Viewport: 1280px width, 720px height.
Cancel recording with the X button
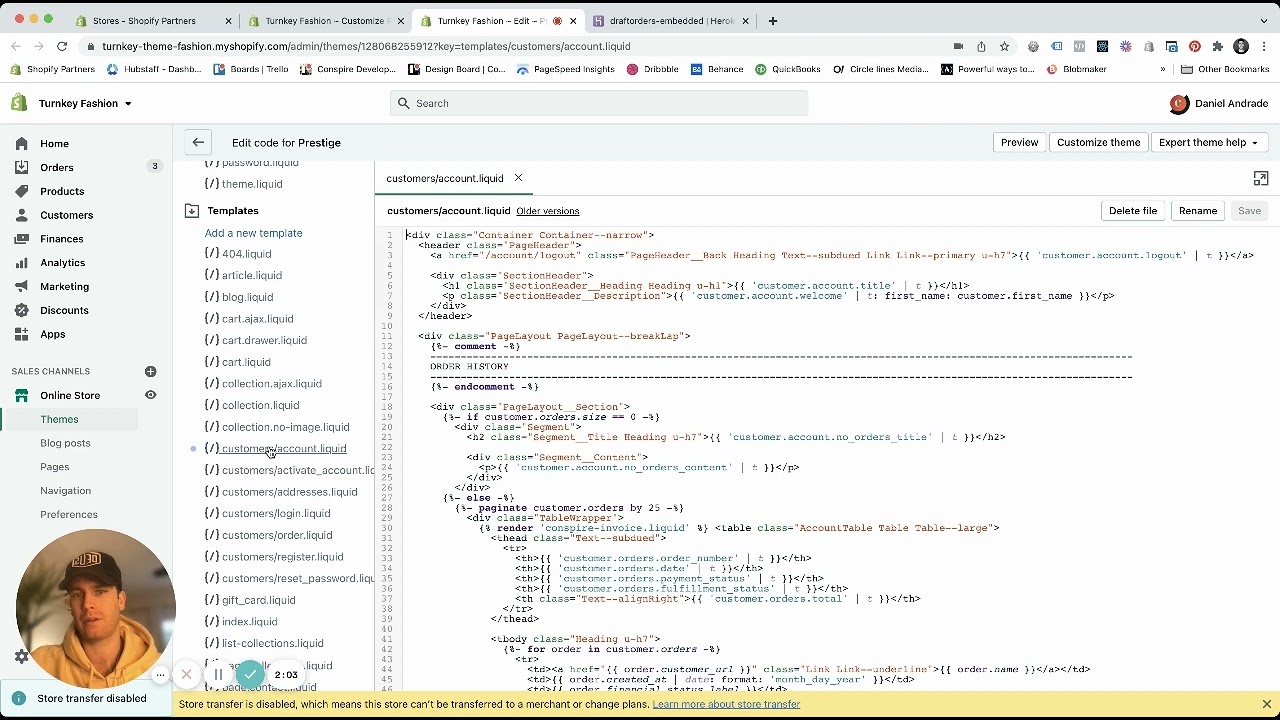click(186, 675)
